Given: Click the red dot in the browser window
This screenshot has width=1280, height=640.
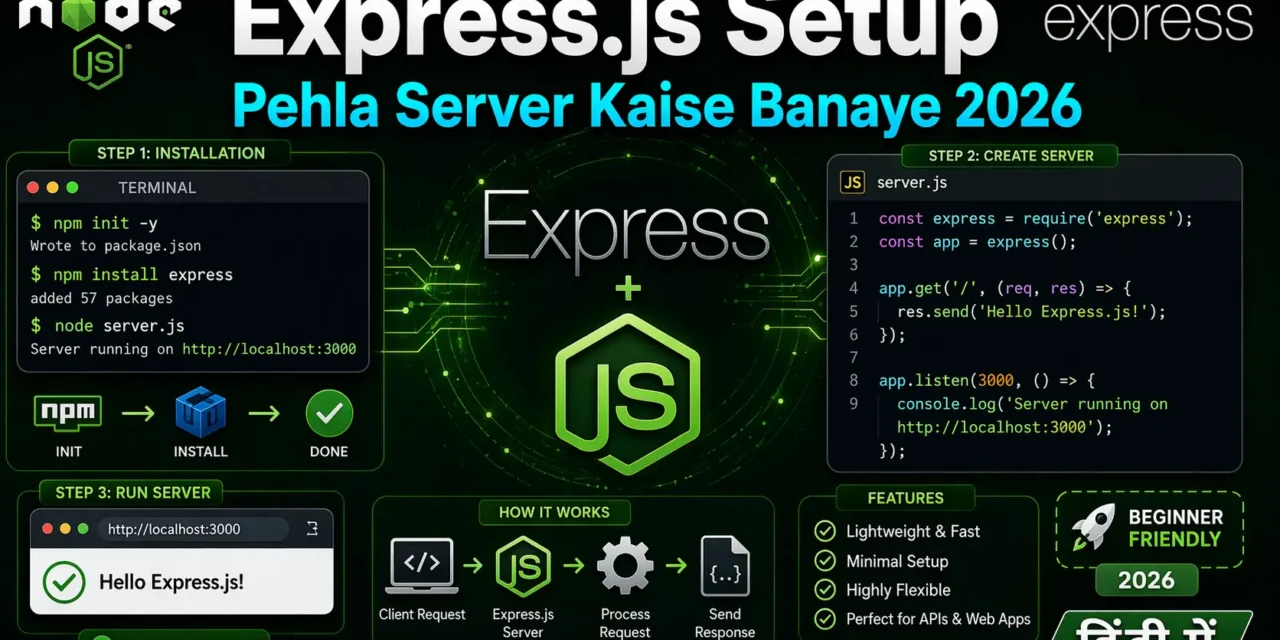Looking at the screenshot, I should (47, 528).
